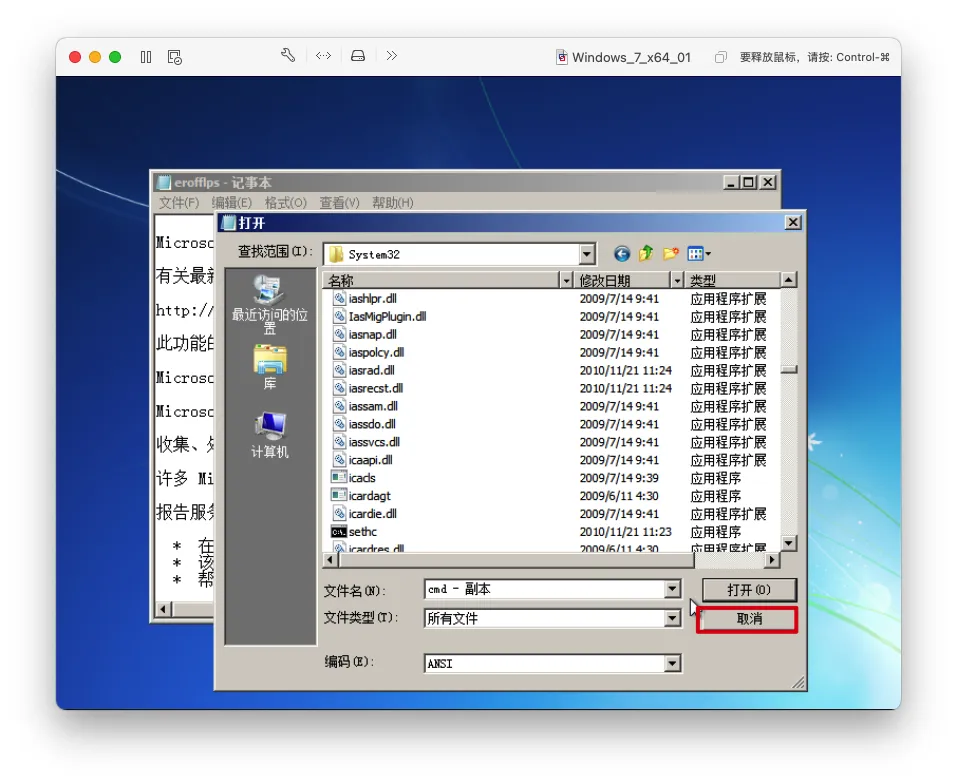Click the IasMigPlugin.dll file icon
957x784 pixels.
coord(340,316)
